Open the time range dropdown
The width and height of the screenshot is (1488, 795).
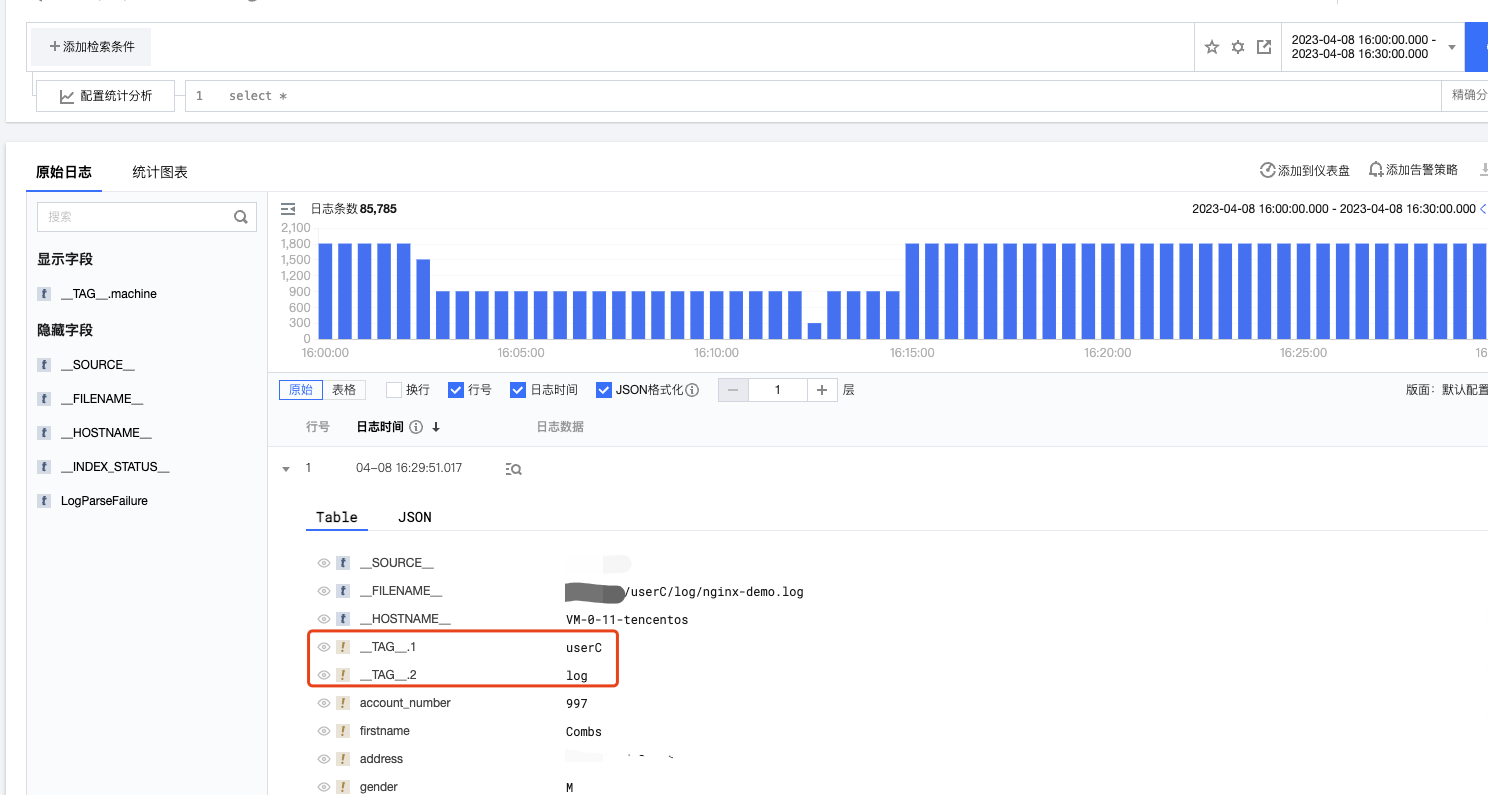pos(1452,47)
